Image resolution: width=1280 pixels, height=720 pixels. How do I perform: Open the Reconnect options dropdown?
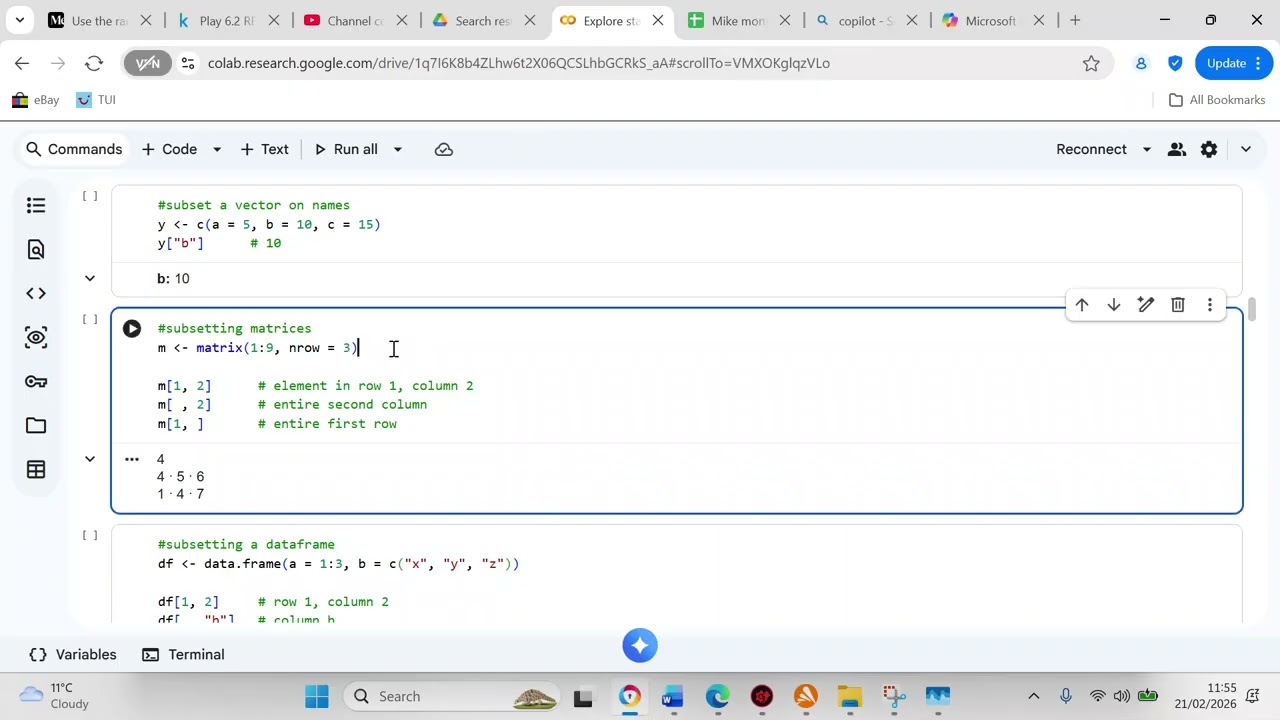(x=1146, y=149)
